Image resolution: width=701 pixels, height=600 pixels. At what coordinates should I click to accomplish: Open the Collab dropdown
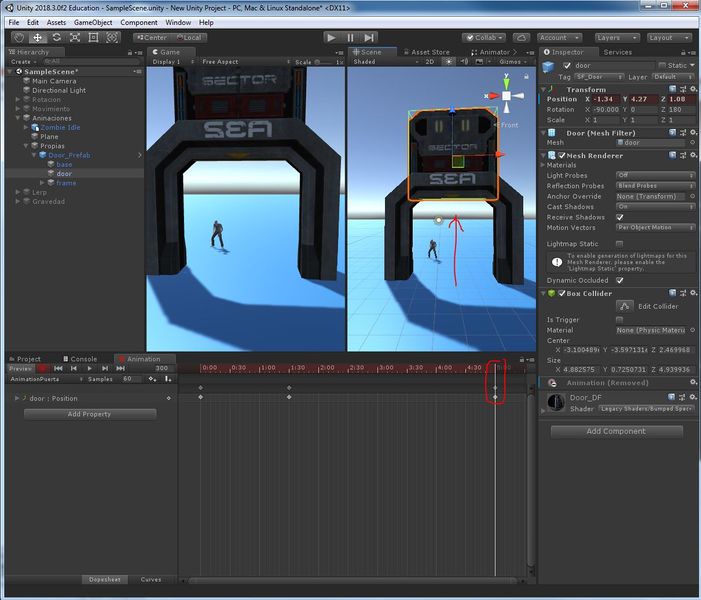point(483,38)
